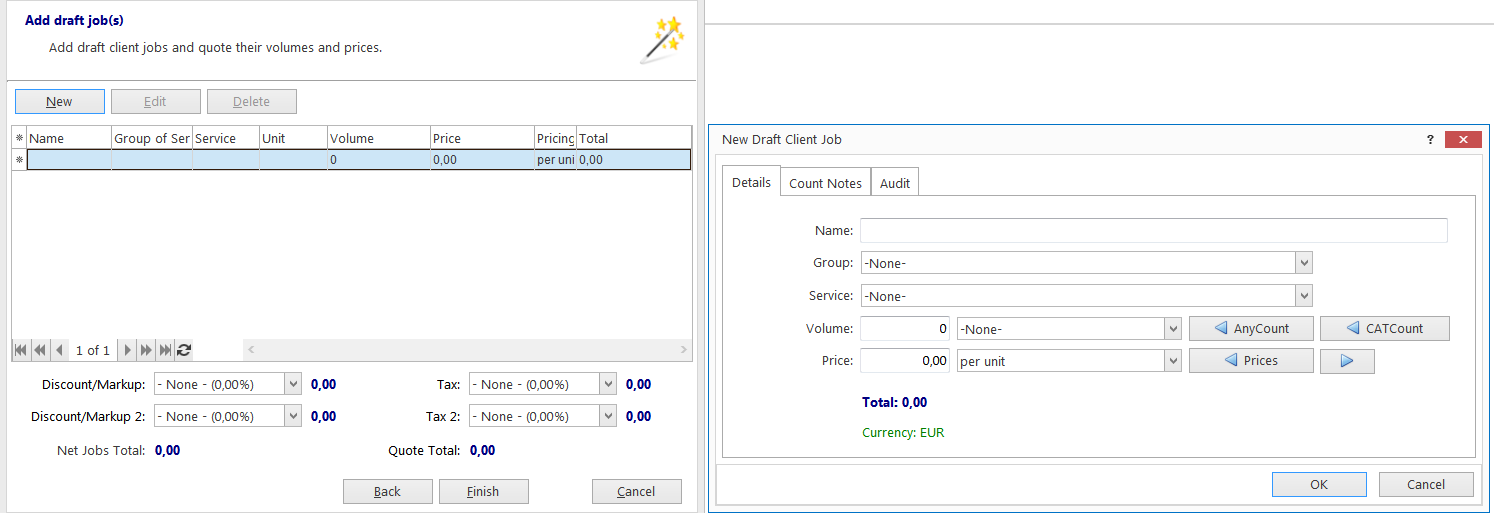Click the per unit cell in grid row
This screenshot has width=1494, height=513.
pyautogui.click(x=556, y=159)
